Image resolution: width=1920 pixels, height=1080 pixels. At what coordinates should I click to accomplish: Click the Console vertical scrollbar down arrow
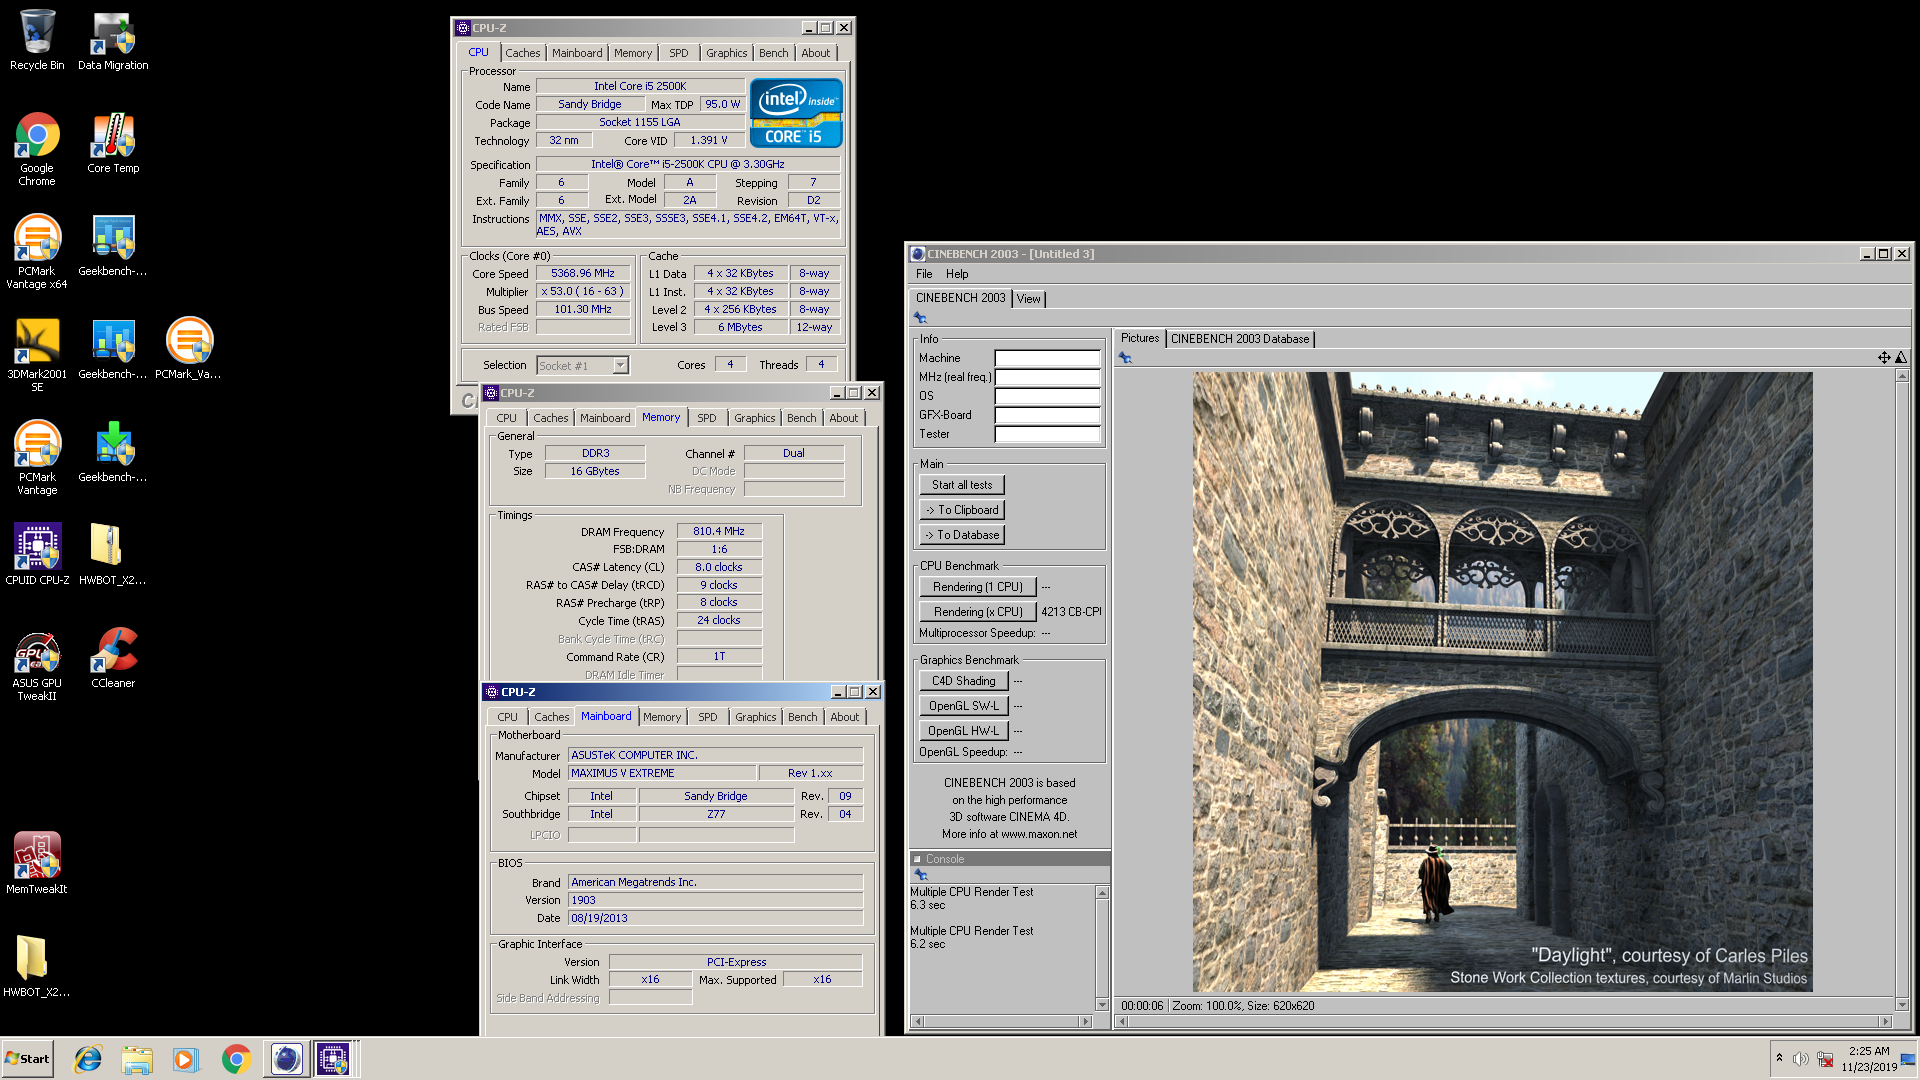coord(1102,1005)
